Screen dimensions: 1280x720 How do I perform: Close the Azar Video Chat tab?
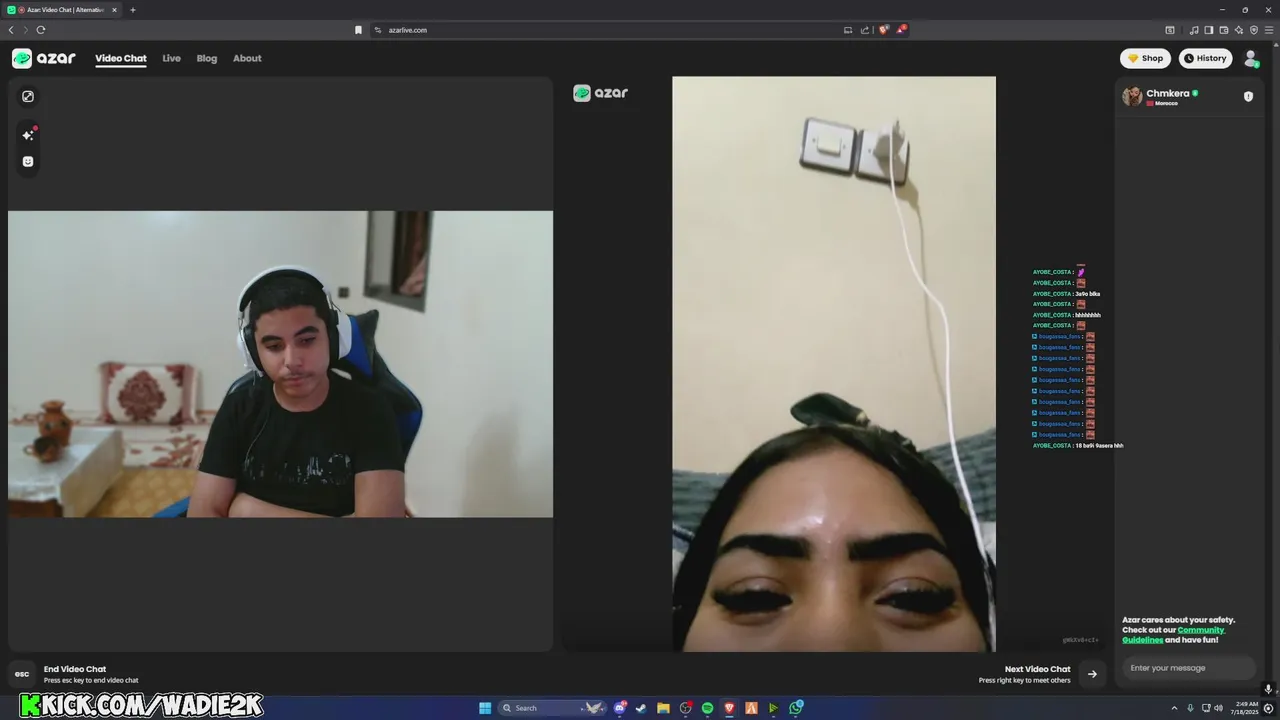pos(114,10)
